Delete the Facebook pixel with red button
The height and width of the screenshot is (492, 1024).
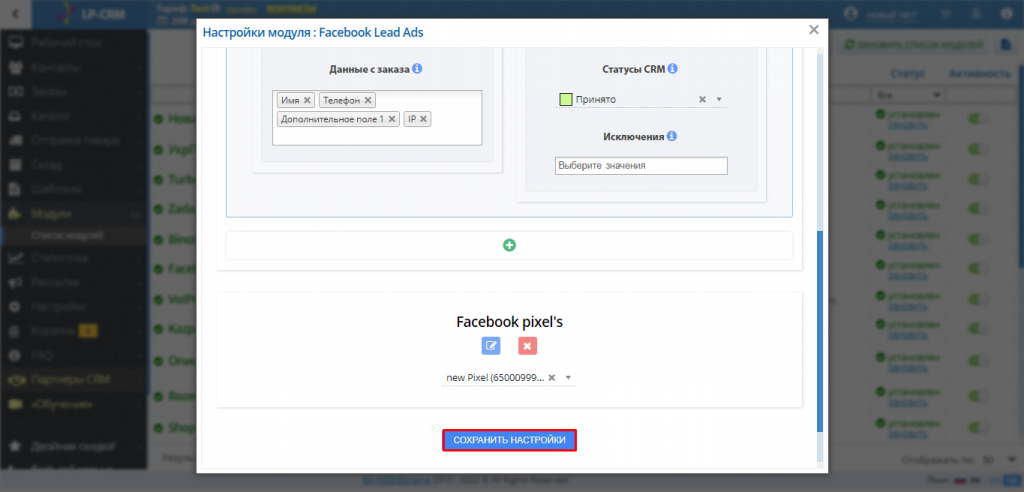(x=528, y=346)
